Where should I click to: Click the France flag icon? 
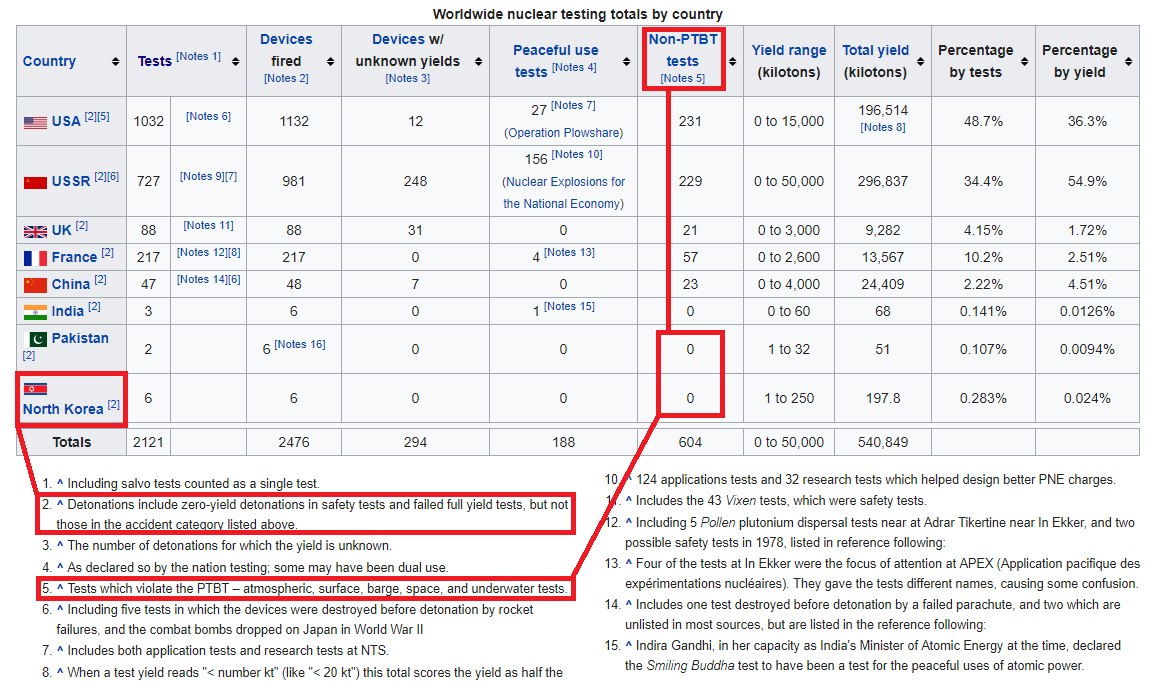click(x=35, y=258)
